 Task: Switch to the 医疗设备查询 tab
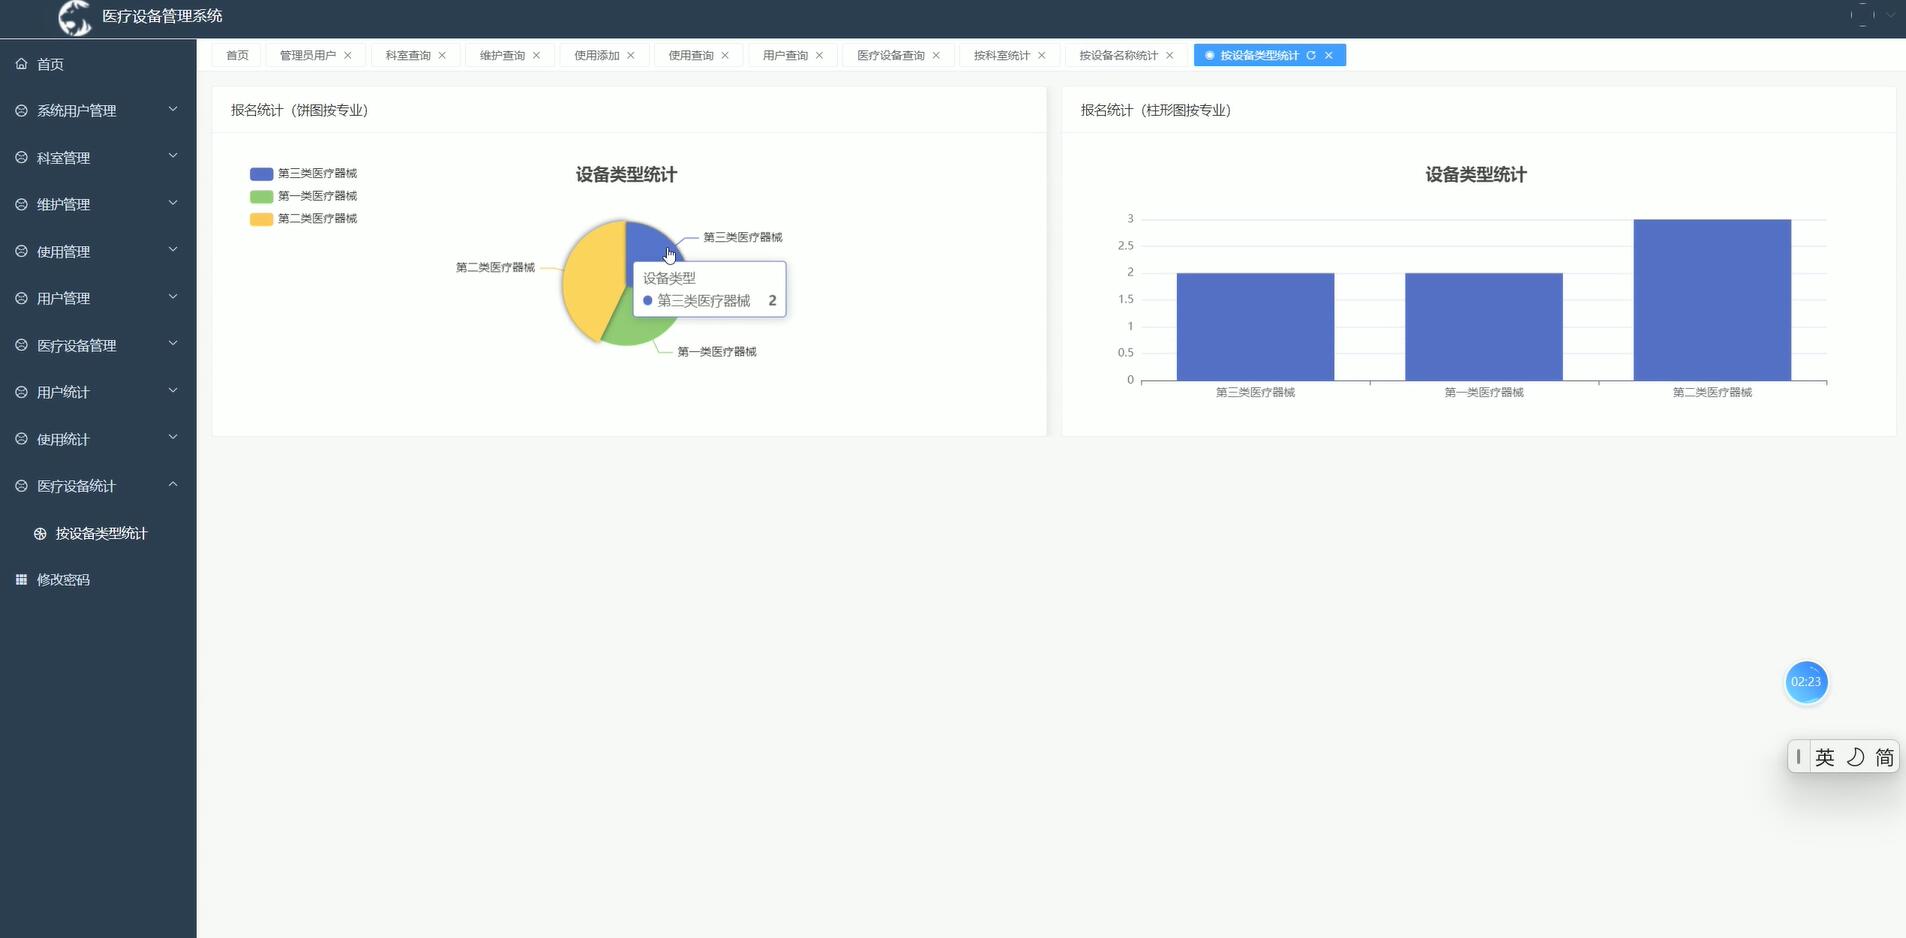(x=890, y=55)
